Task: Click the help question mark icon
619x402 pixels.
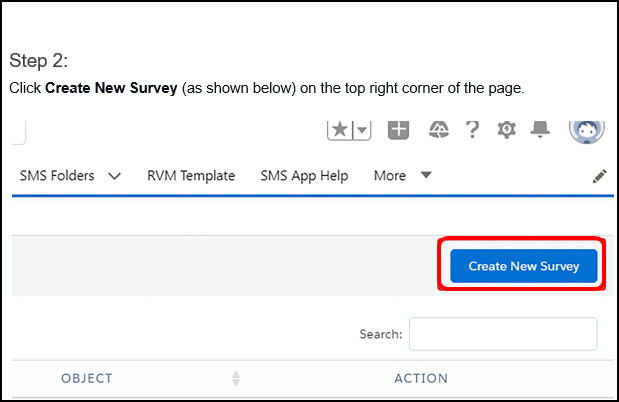Action: [473, 130]
